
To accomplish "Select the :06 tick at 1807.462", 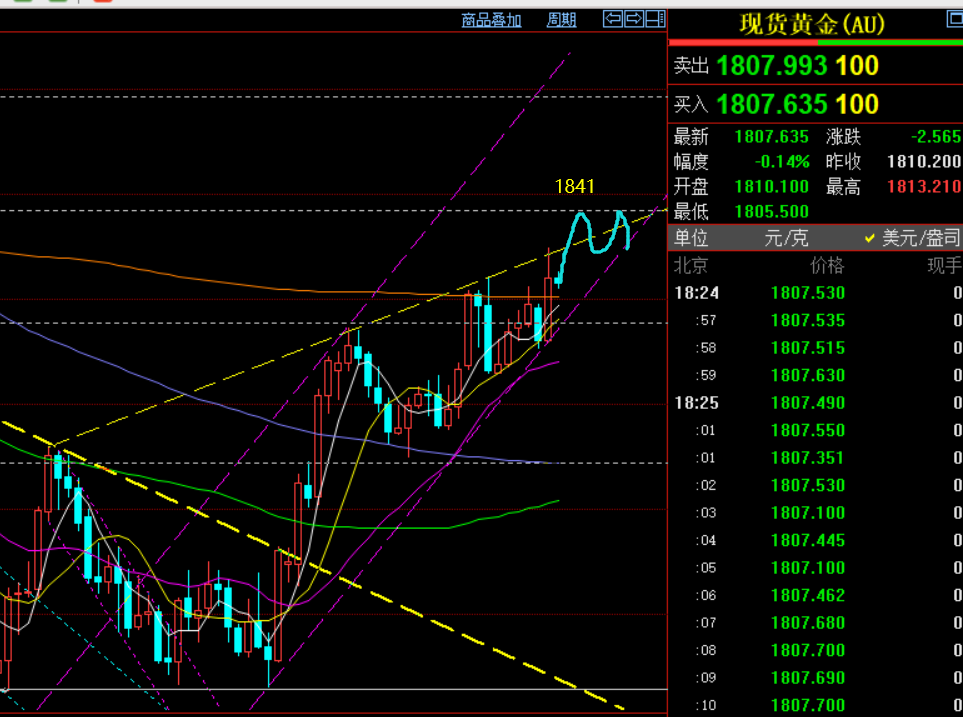I will tap(816, 595).
